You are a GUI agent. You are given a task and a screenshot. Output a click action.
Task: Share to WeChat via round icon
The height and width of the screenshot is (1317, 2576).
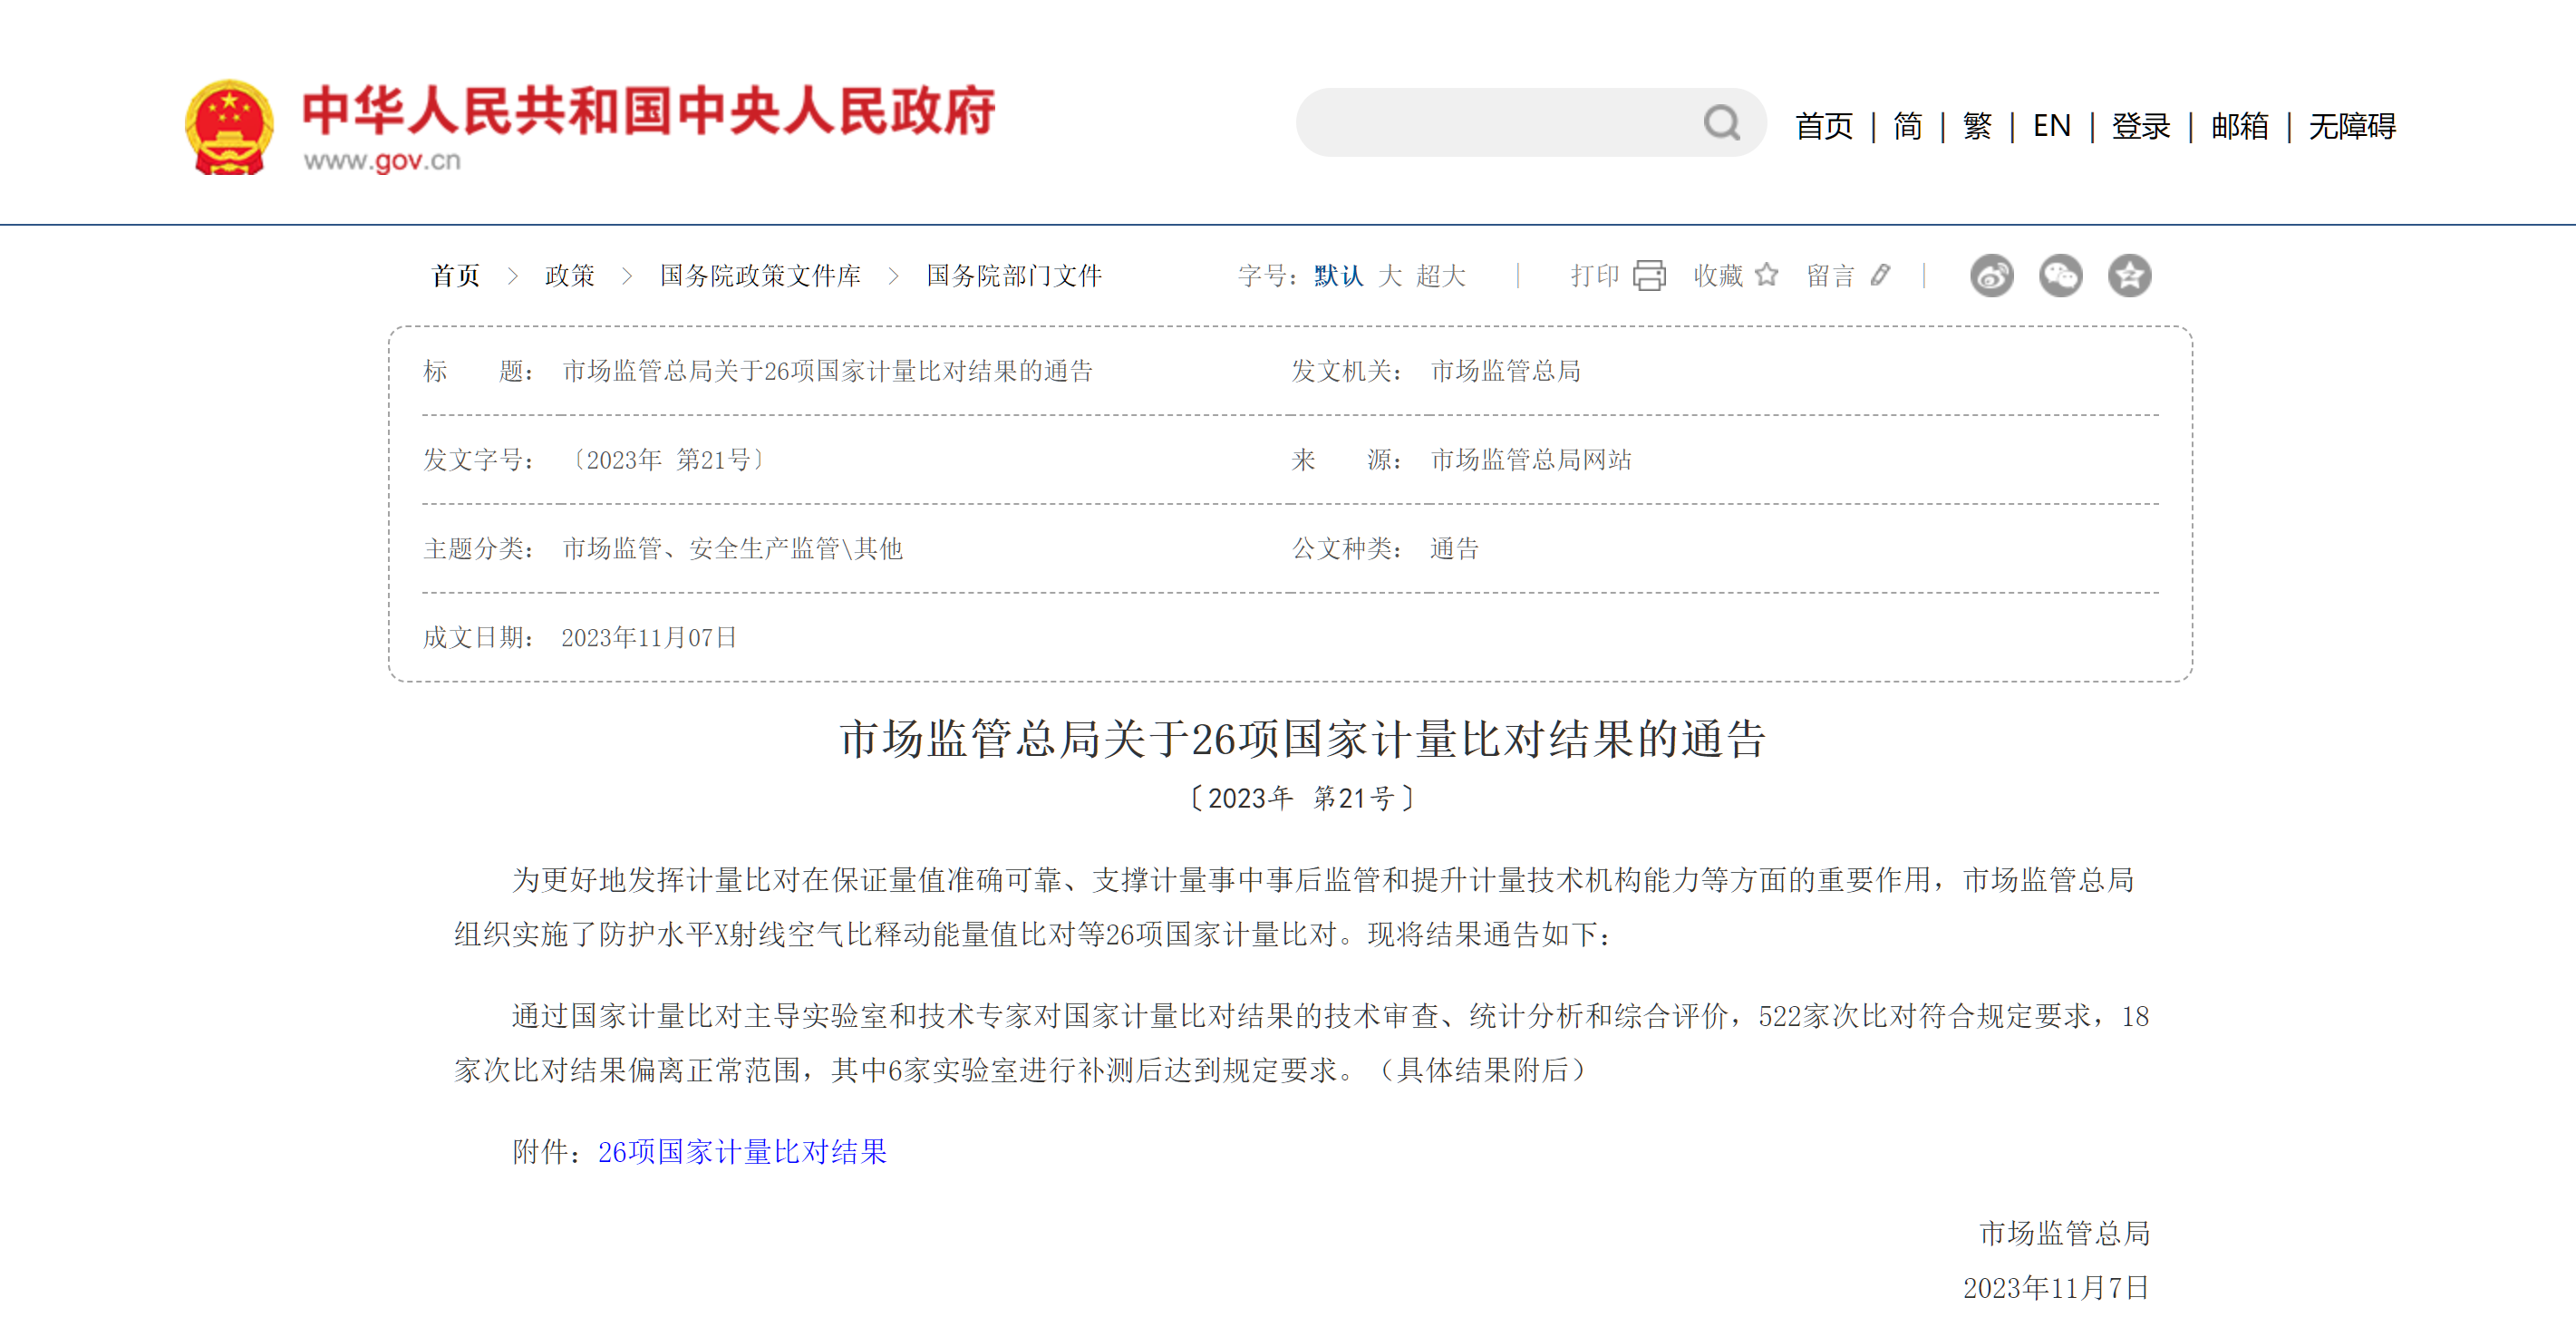pyautogui.click(x=2060, y=275)
